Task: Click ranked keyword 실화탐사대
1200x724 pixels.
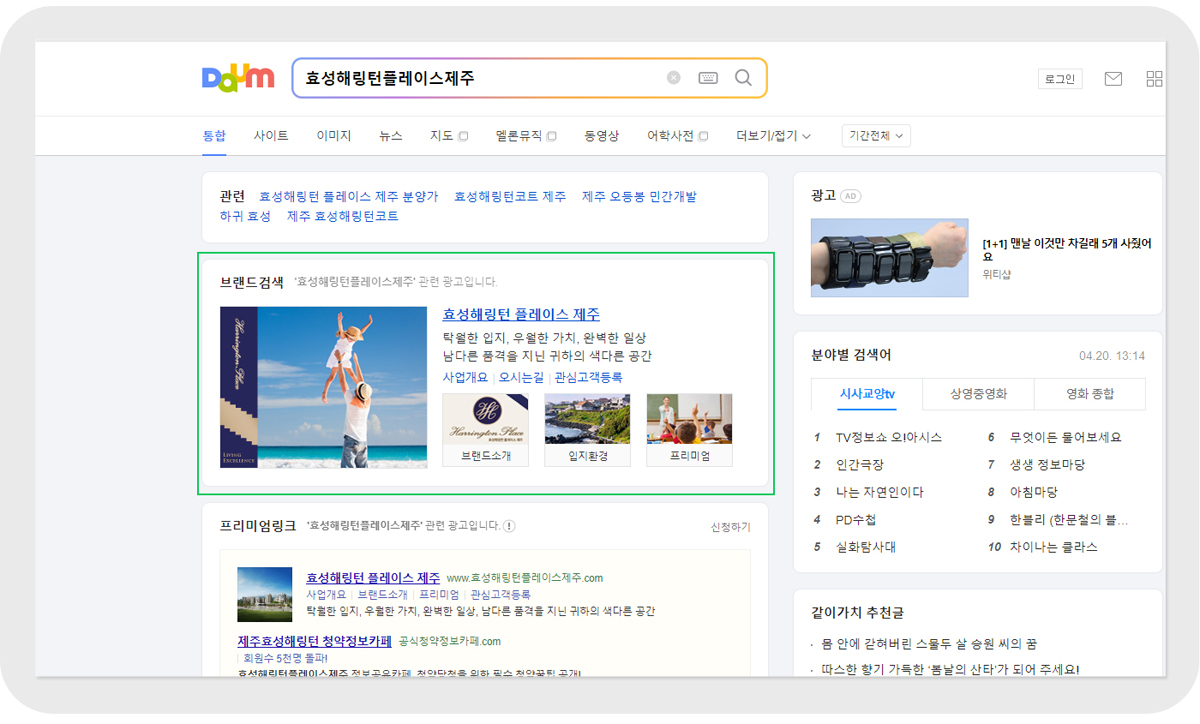Action: coord(866,547)
